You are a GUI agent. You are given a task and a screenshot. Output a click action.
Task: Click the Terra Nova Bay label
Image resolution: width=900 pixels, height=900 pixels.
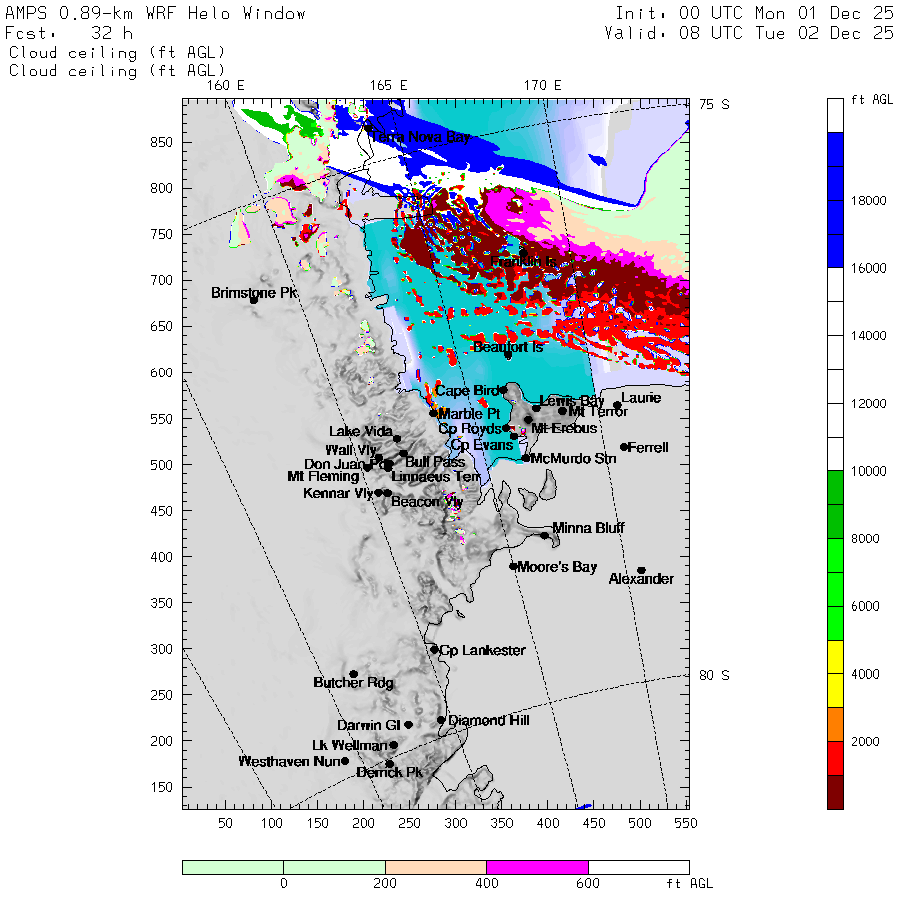(x=421, y=137)
